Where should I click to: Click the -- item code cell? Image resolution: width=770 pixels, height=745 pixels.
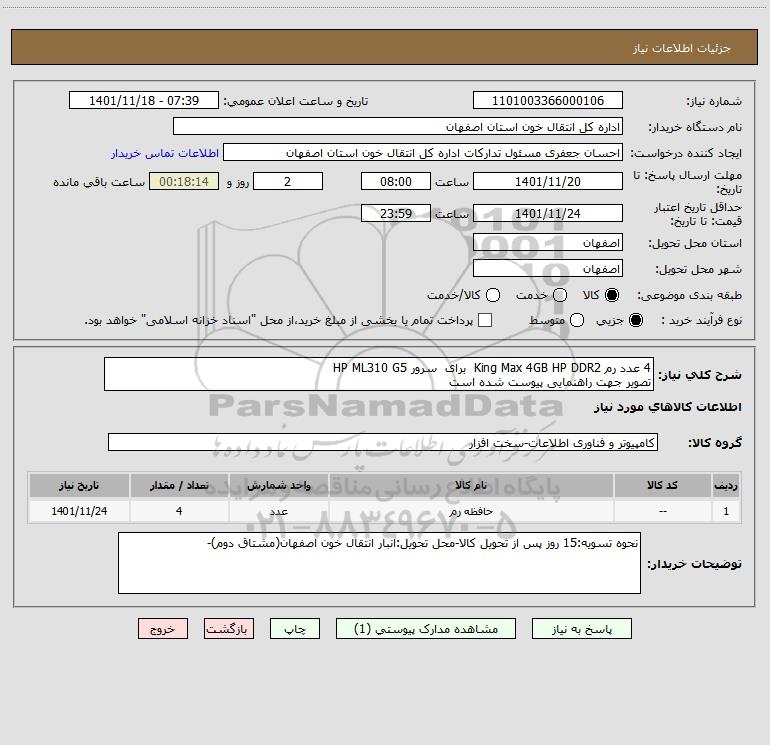coord(662,512)
